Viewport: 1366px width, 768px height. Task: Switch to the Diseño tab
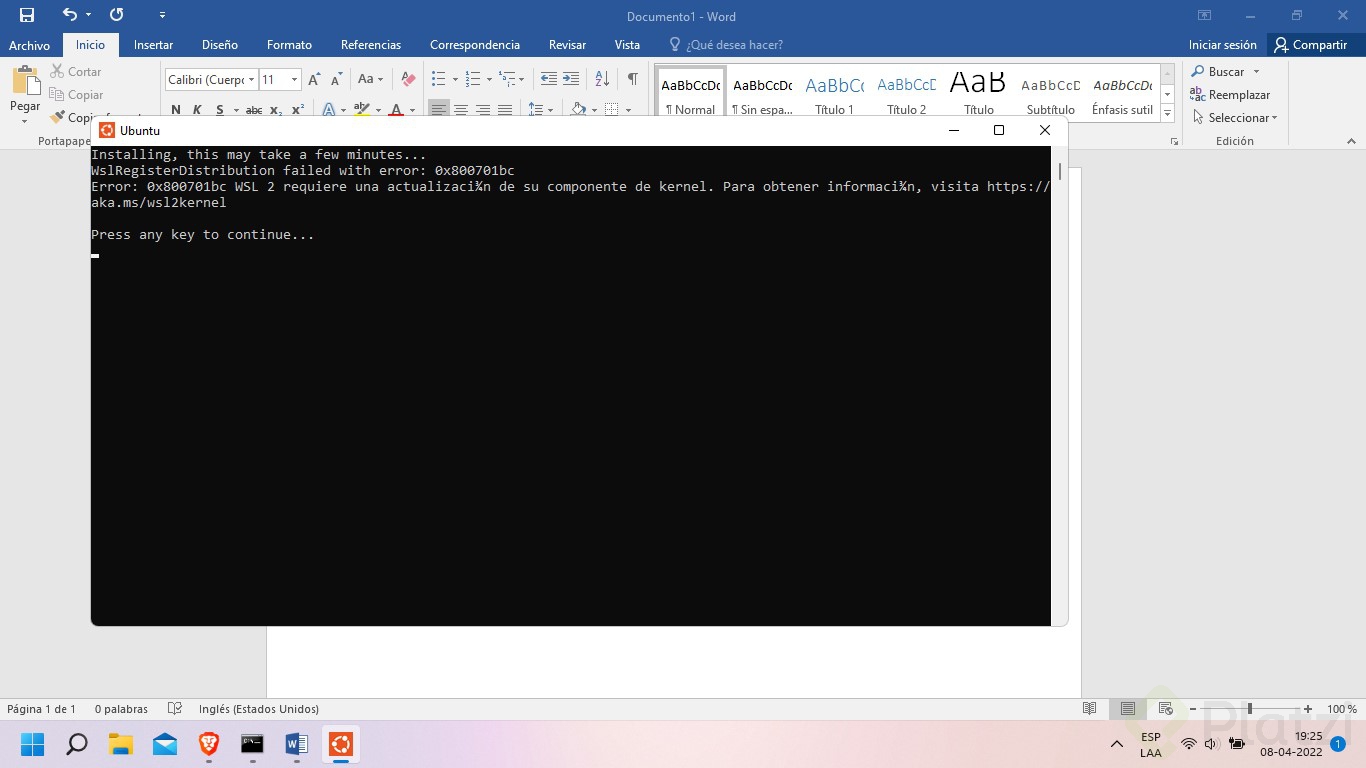pyautogui.click(x=220, y=45)
